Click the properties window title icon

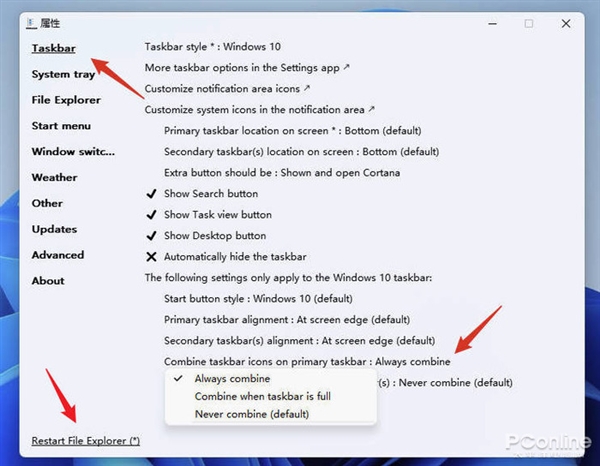[31, 24]
